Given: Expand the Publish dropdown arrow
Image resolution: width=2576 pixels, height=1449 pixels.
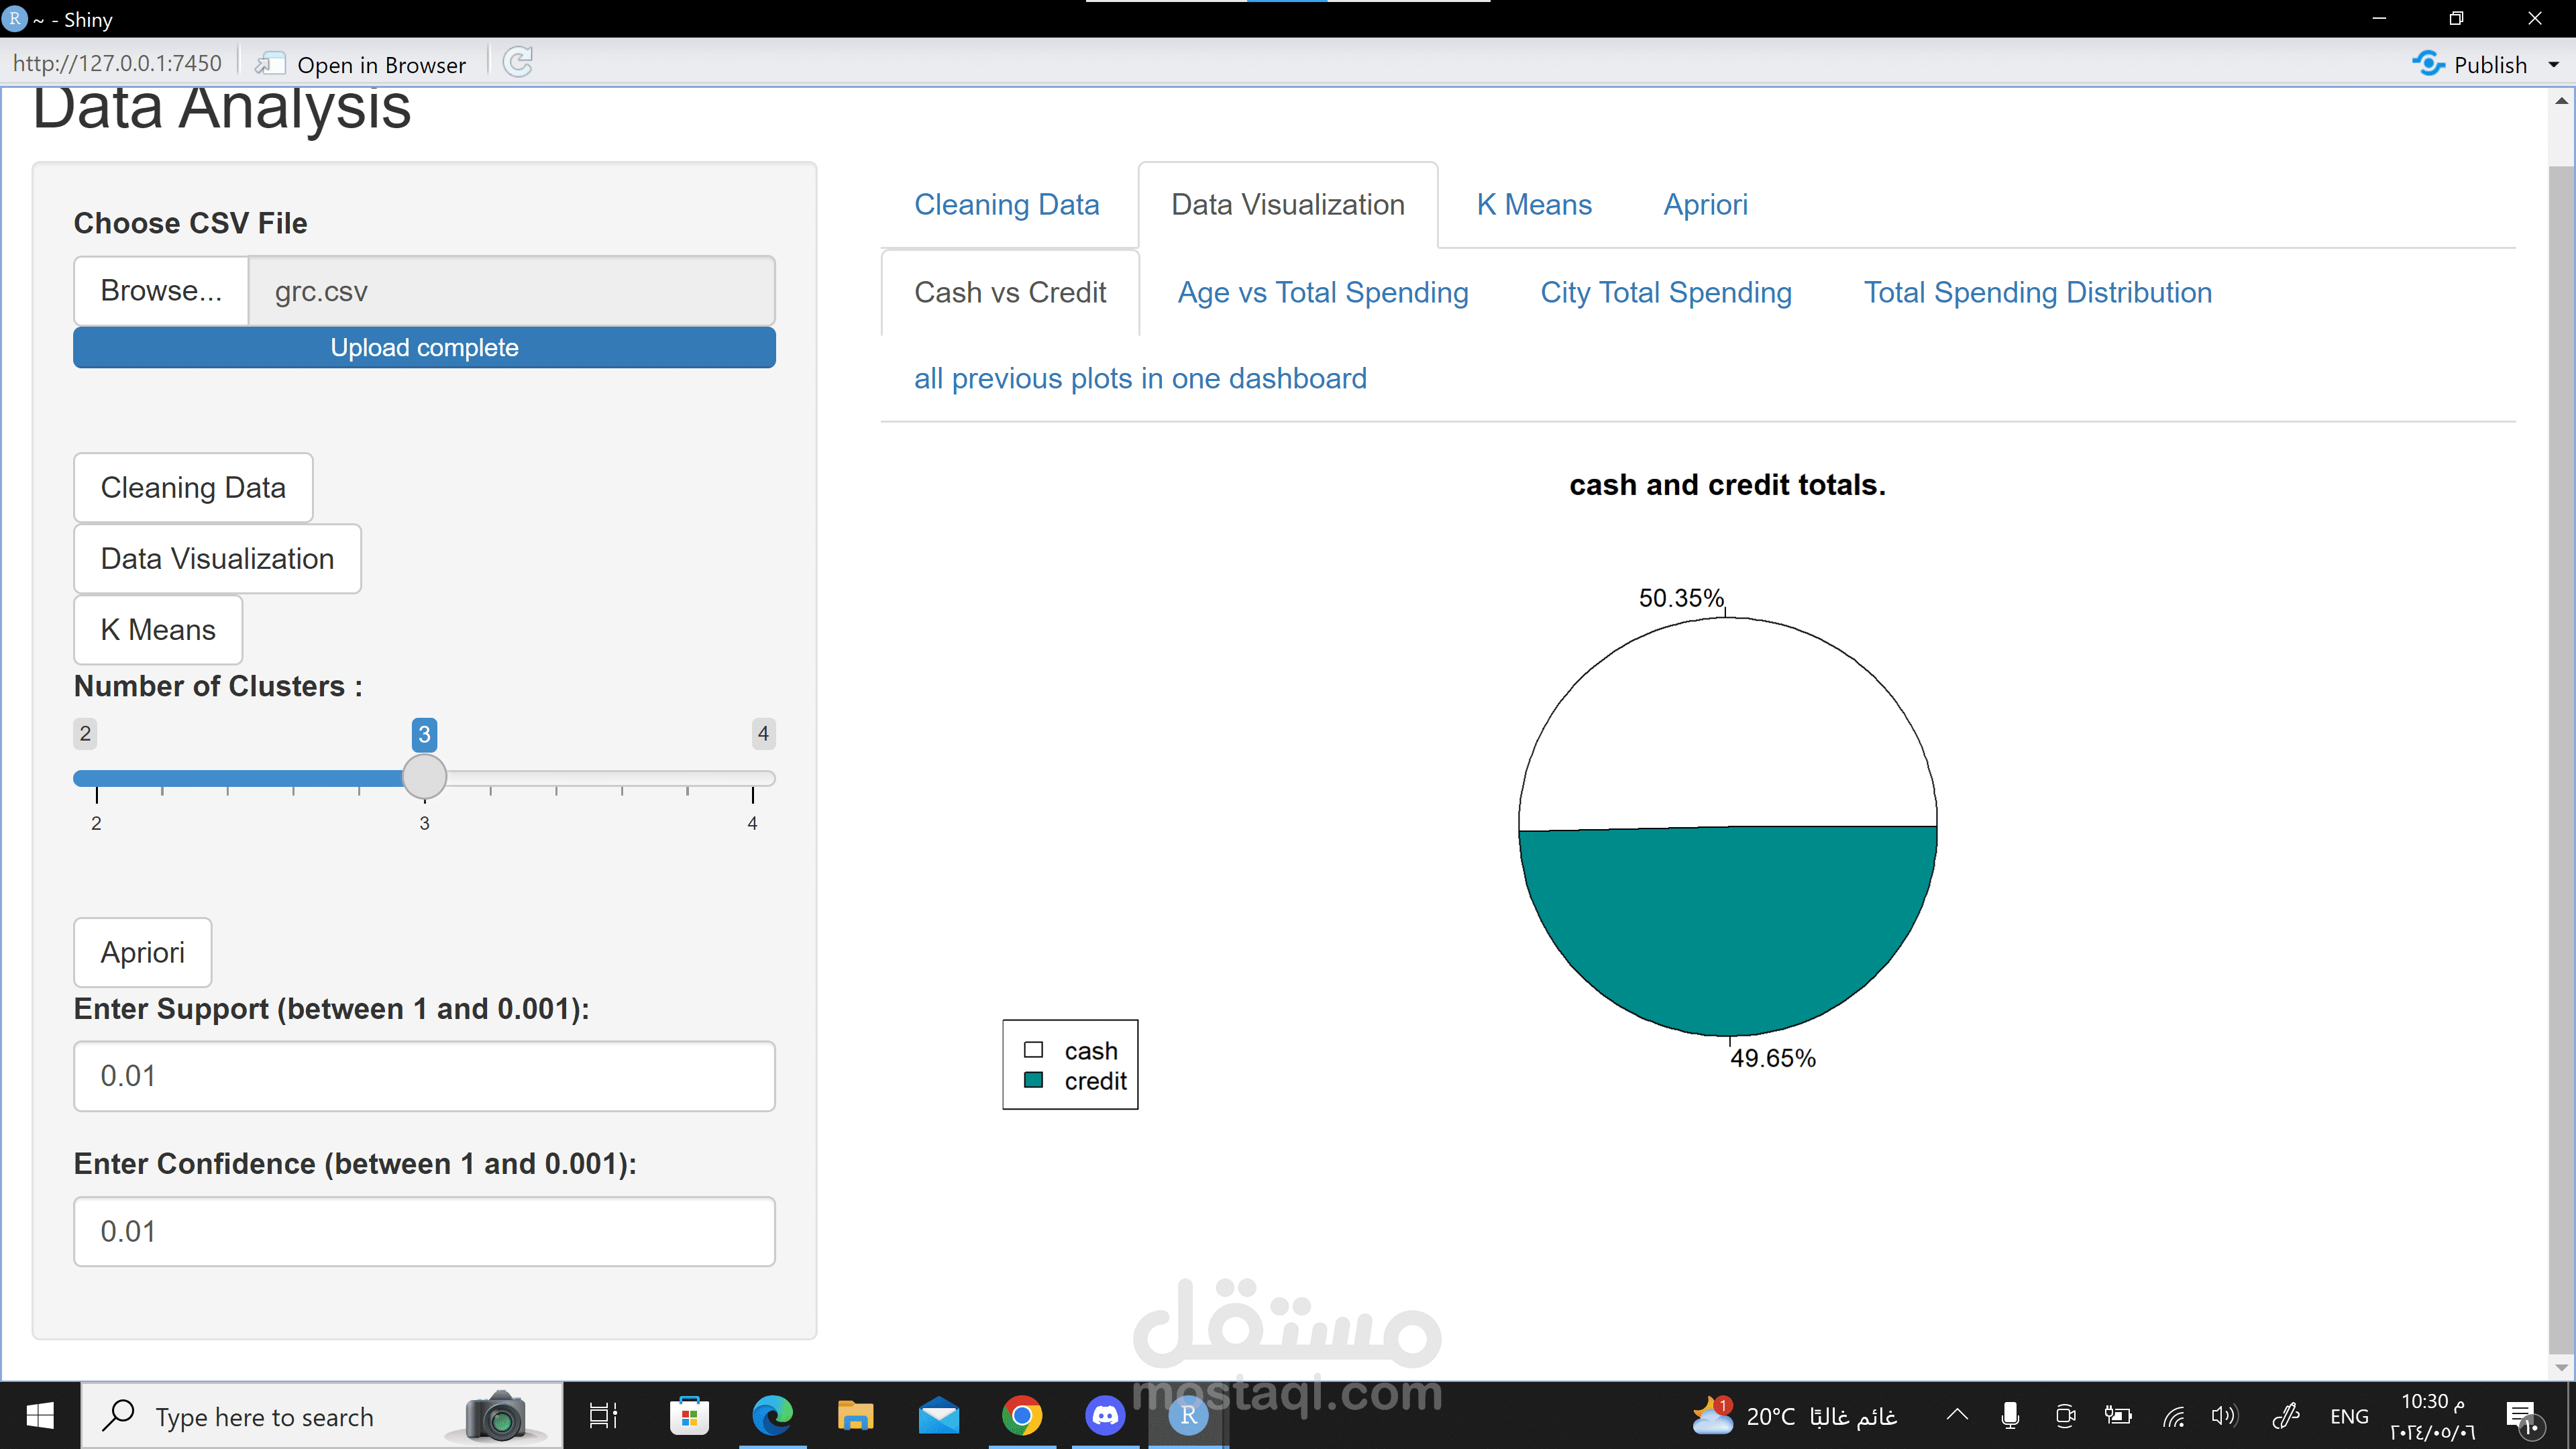Looking at the screenshot, I should tap(2553, 65).
